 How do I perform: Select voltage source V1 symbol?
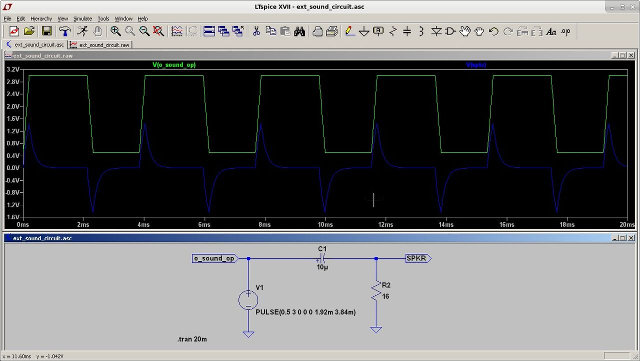point(248,300)
